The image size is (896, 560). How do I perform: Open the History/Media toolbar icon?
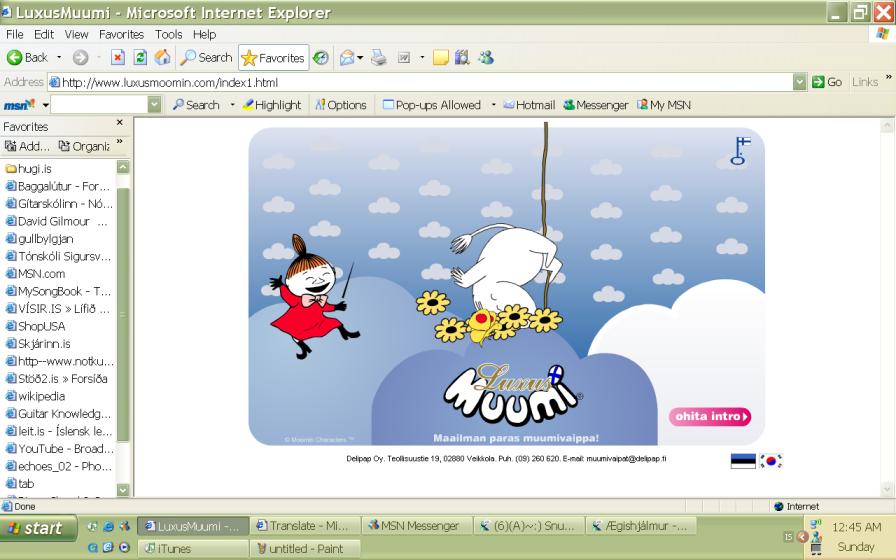[321, 58]
